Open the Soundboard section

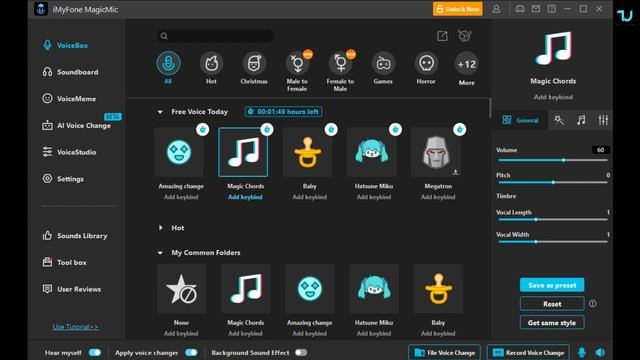coord(70,72)
